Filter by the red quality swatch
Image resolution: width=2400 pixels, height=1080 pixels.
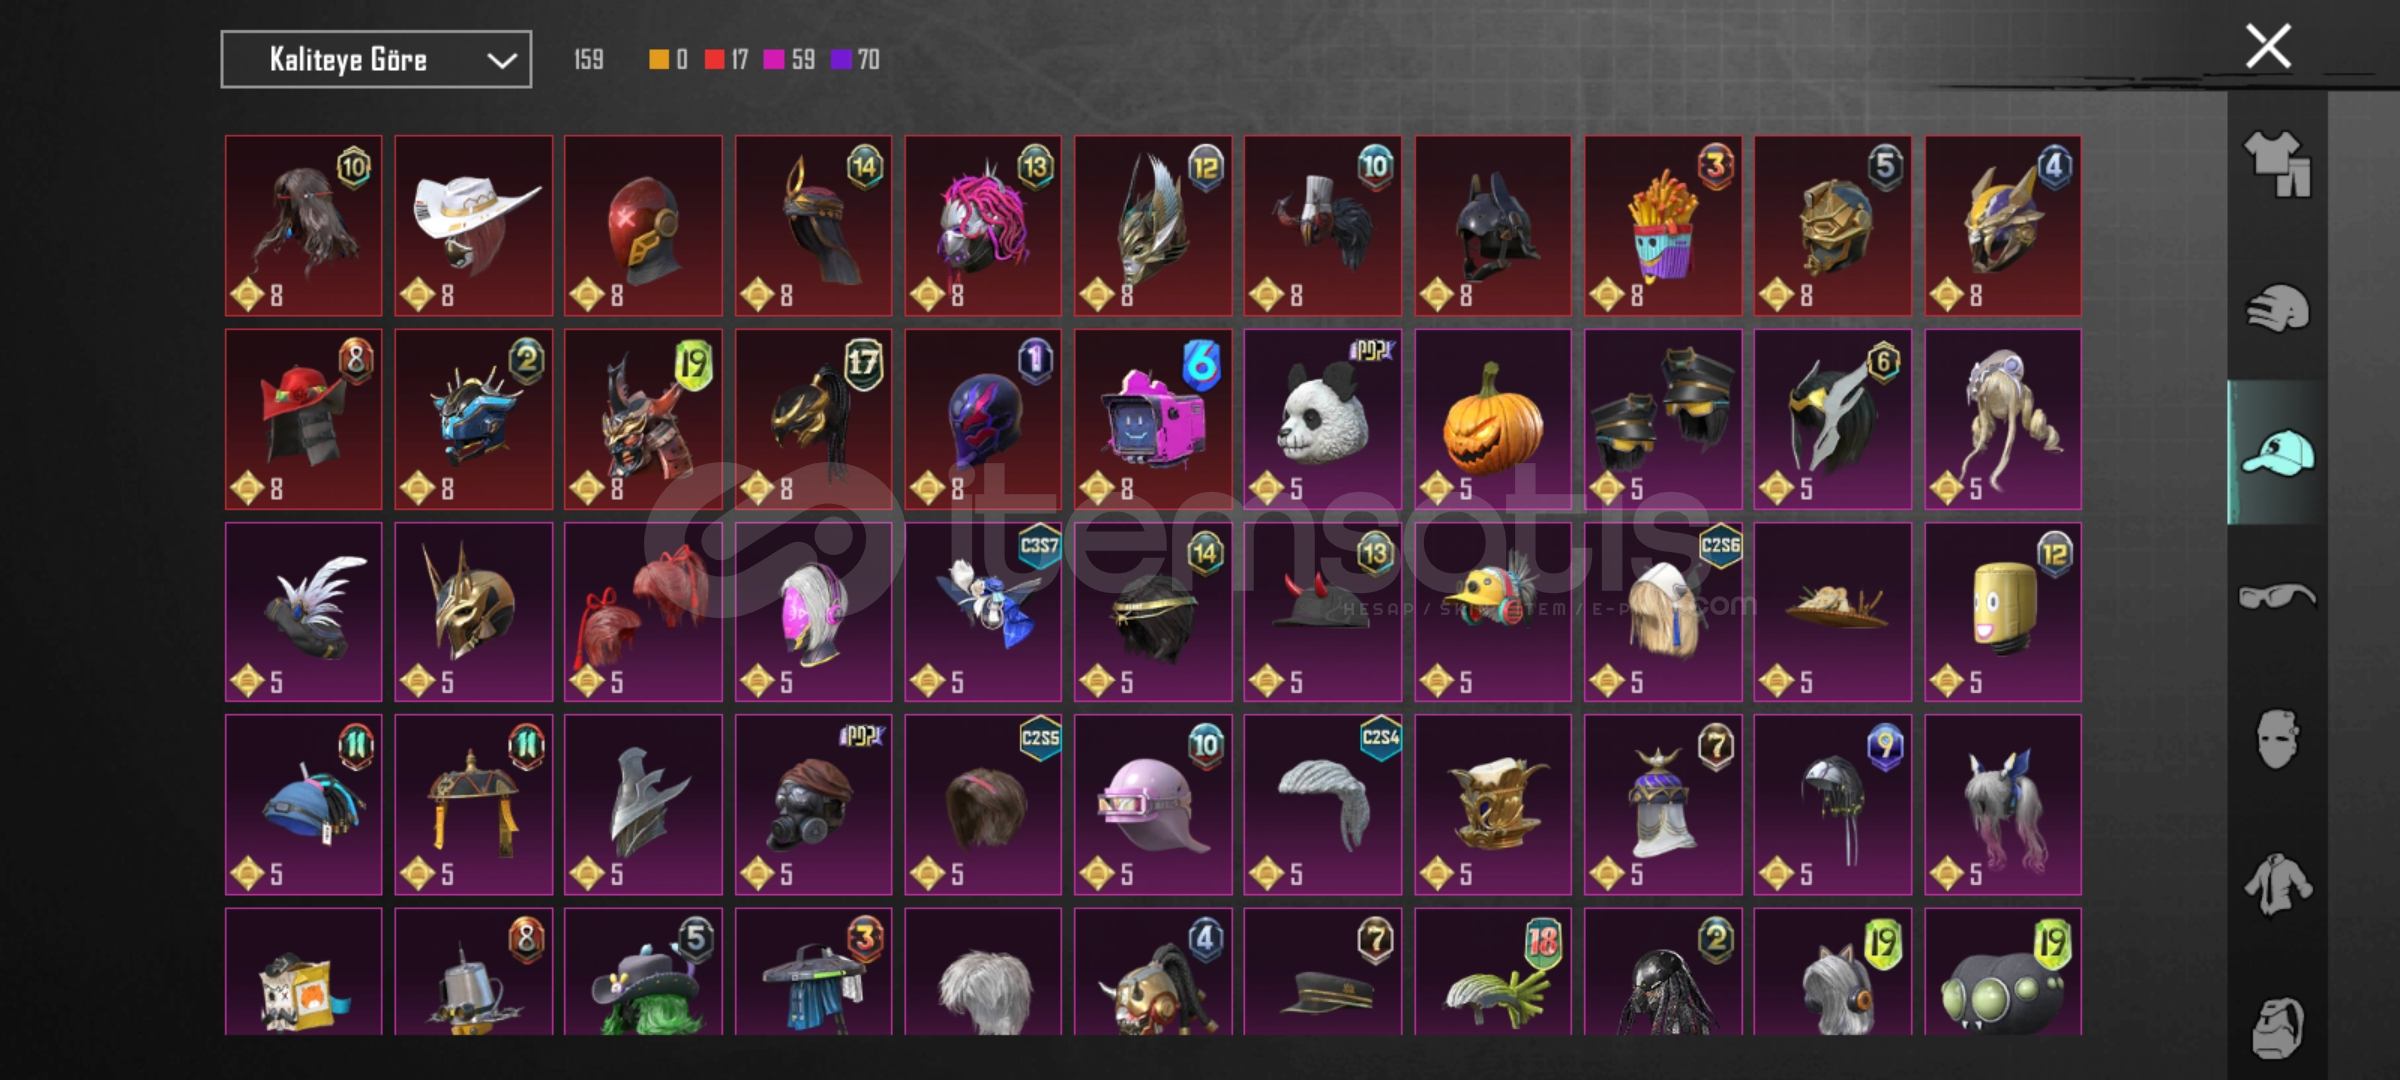pyautogui.click(x=714, y=60)
